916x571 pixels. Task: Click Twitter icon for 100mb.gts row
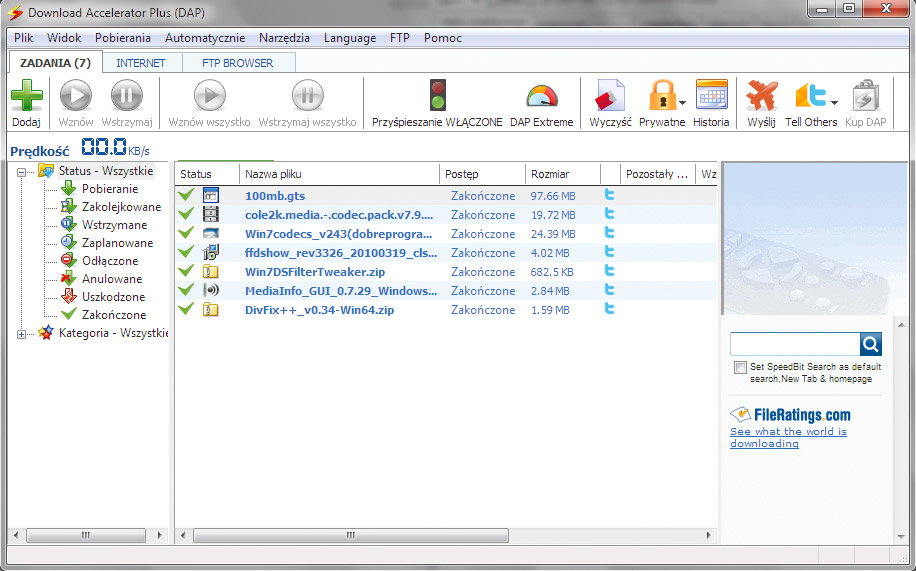coord(610,196)
